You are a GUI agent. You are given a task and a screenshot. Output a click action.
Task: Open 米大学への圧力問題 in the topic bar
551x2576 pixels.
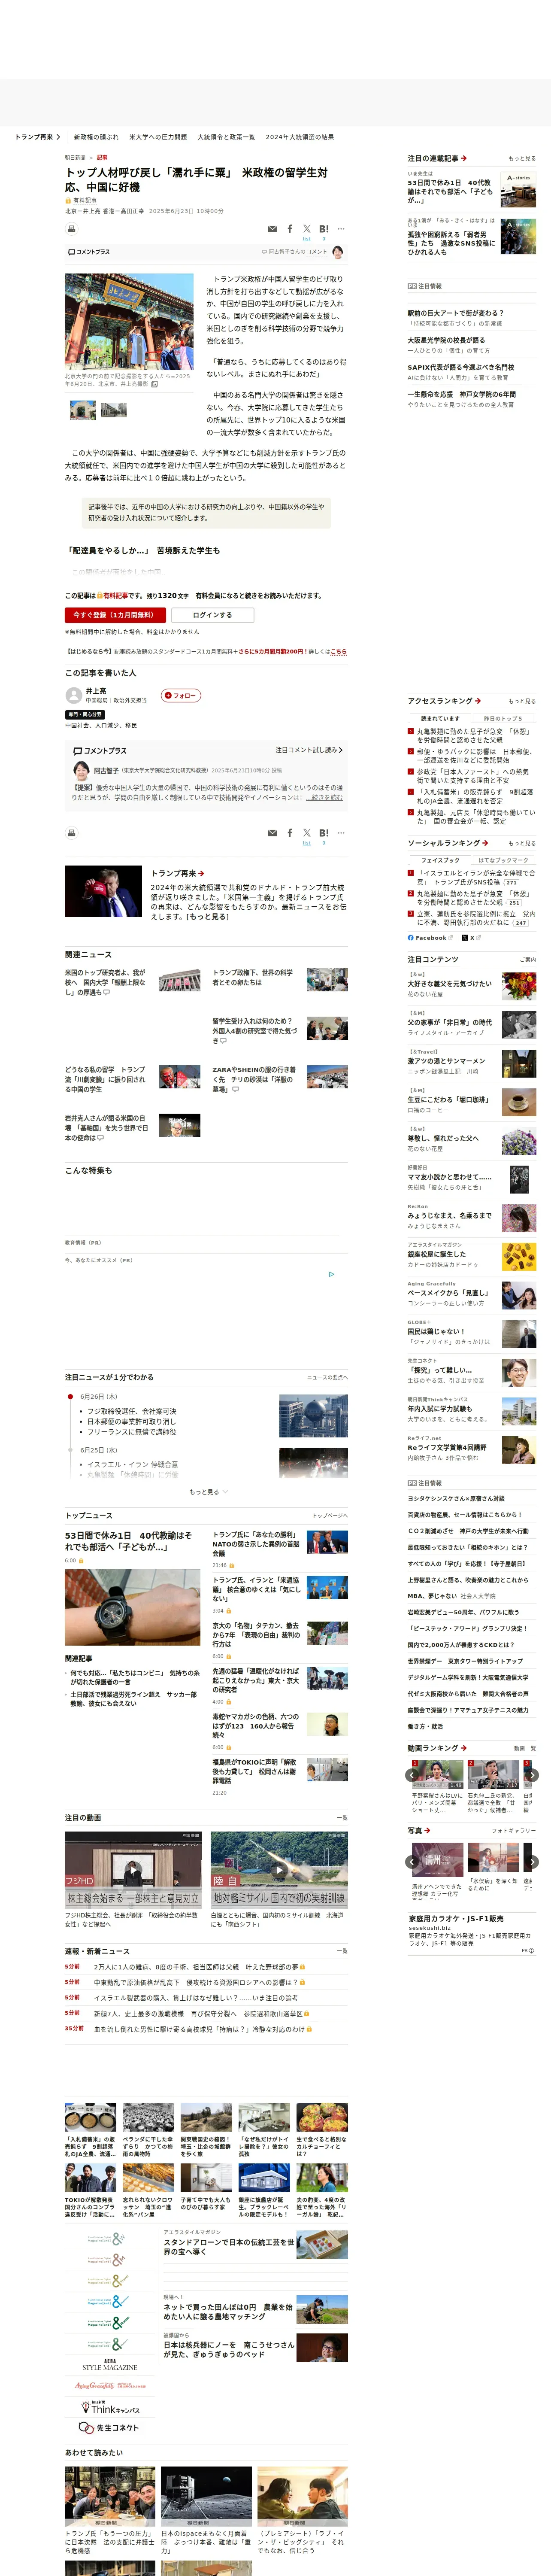tap(158, 137)
